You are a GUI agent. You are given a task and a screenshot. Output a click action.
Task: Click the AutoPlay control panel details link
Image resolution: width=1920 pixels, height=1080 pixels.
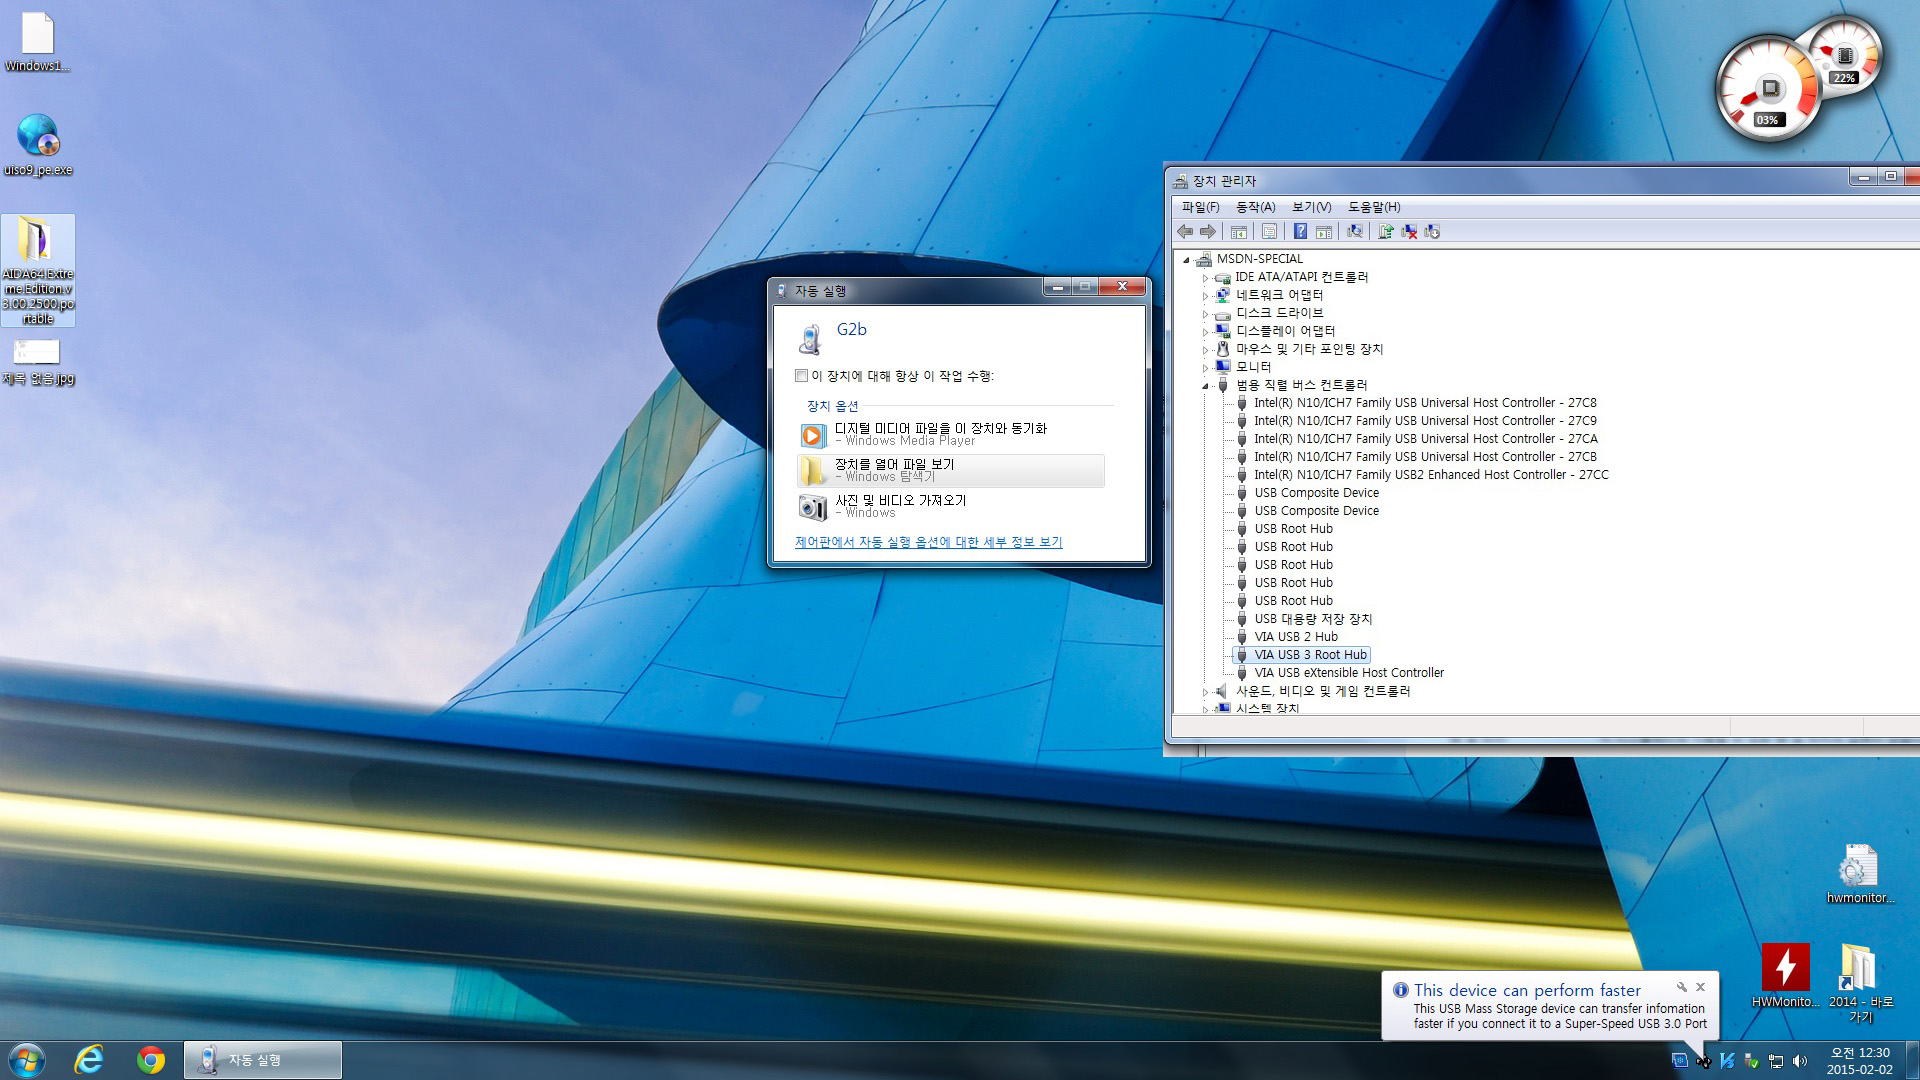(x=928, y=542)
